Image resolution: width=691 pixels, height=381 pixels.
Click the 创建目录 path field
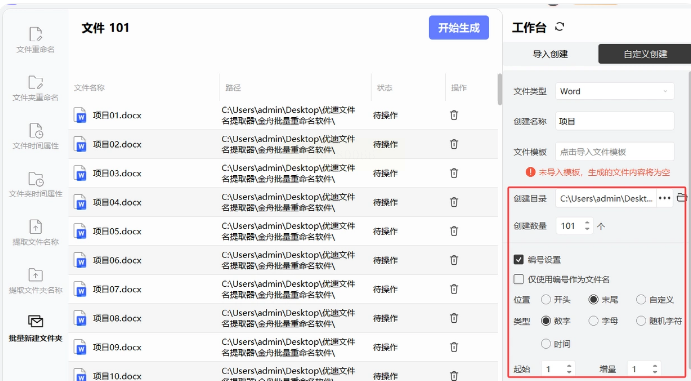pyautogui.click(x=606, y=198)
